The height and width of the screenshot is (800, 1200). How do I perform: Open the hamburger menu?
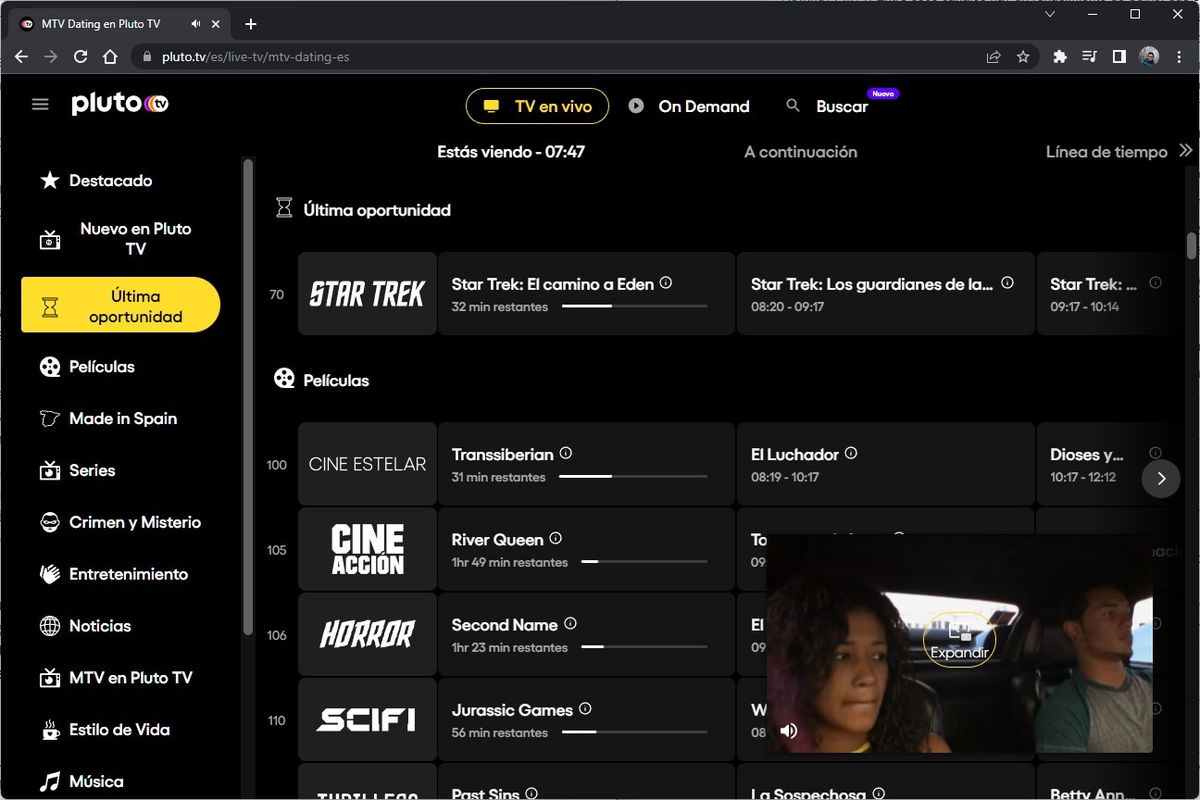point(40,103)
